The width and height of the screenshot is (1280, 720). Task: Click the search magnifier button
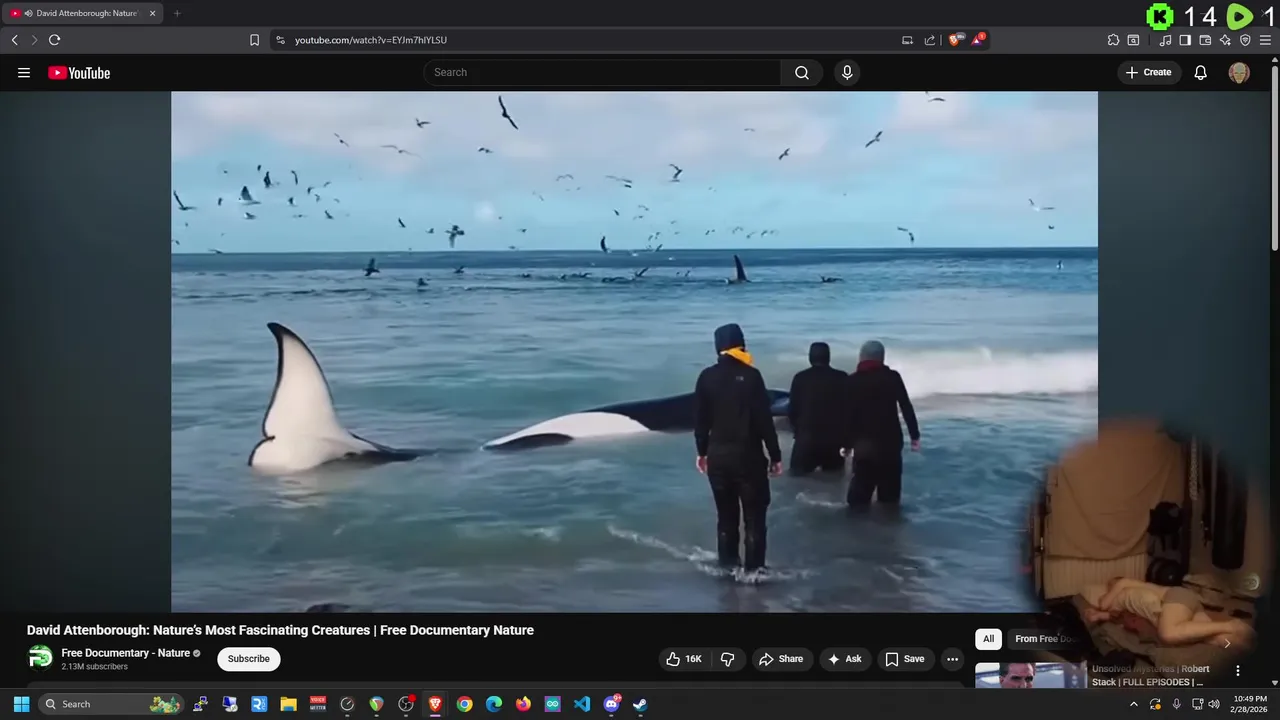[x=802, y=73]
